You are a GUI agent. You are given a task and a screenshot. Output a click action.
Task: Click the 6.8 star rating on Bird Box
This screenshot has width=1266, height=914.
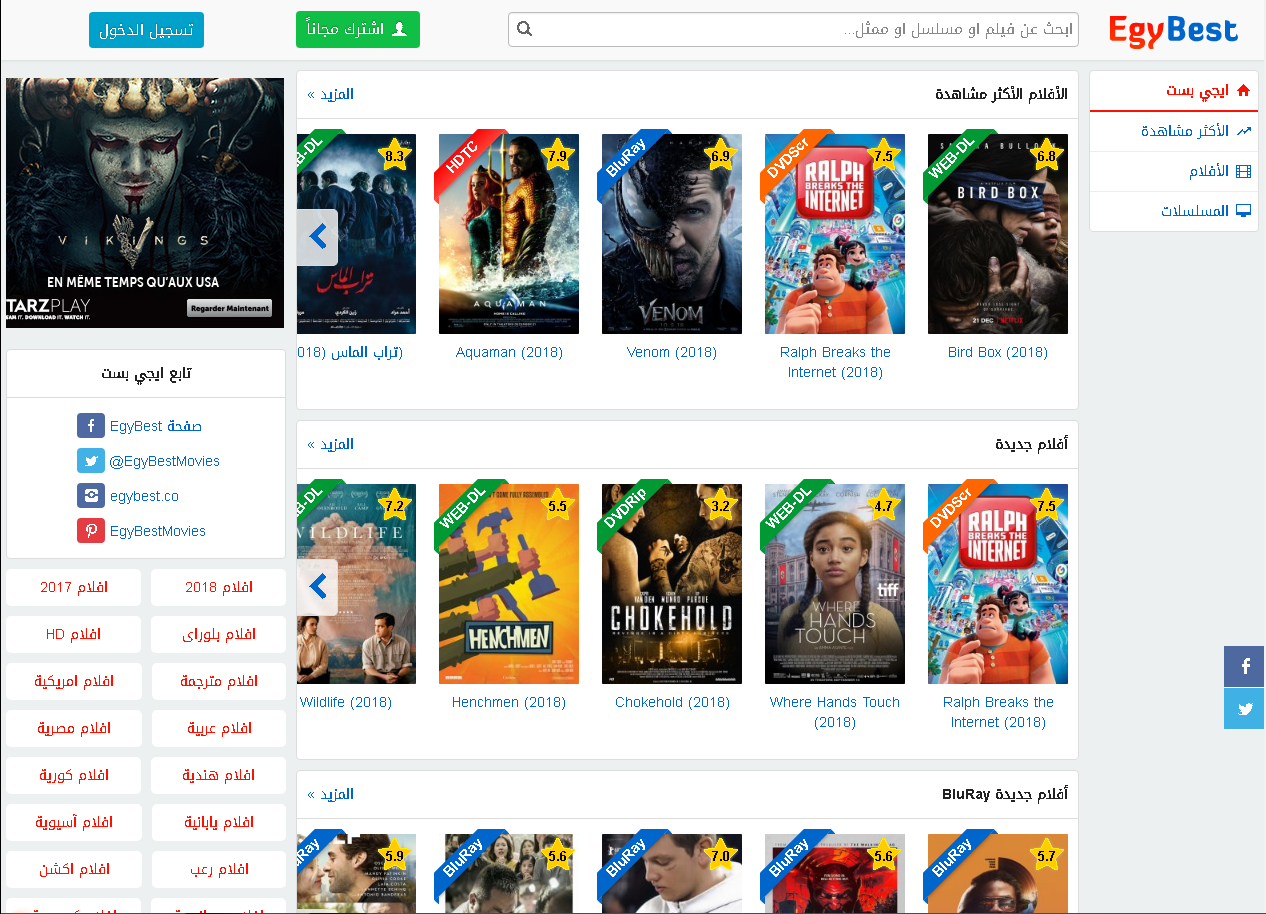tap(1046, 155)
